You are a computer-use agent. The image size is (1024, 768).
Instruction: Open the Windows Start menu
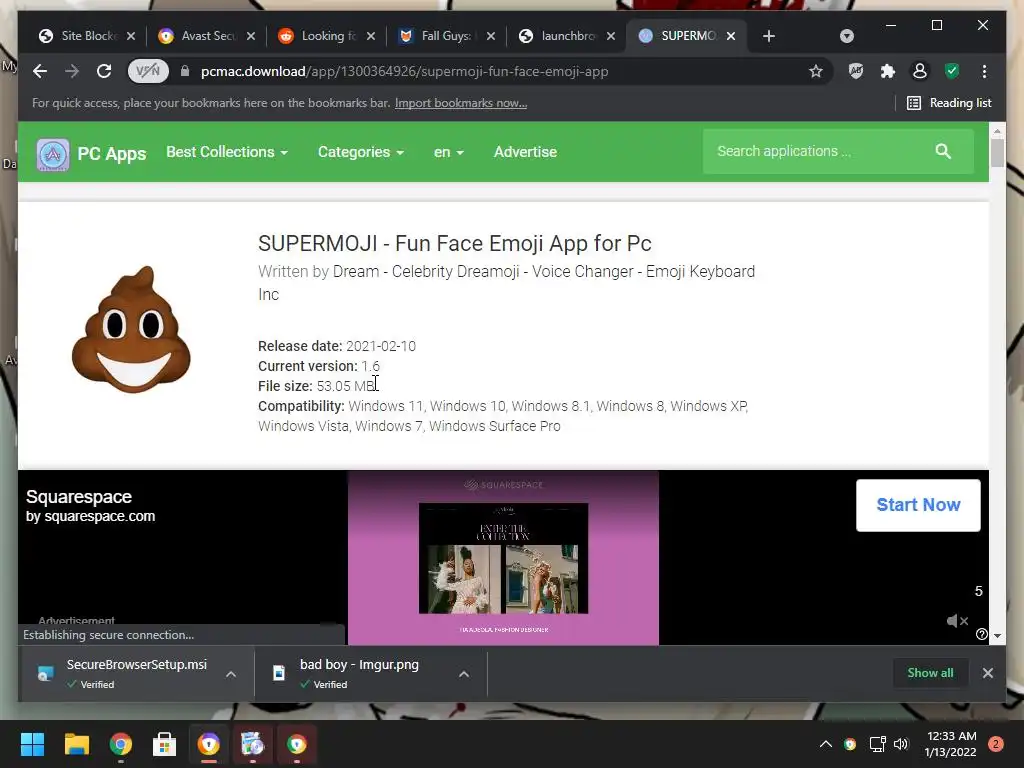tap(32, 744)
